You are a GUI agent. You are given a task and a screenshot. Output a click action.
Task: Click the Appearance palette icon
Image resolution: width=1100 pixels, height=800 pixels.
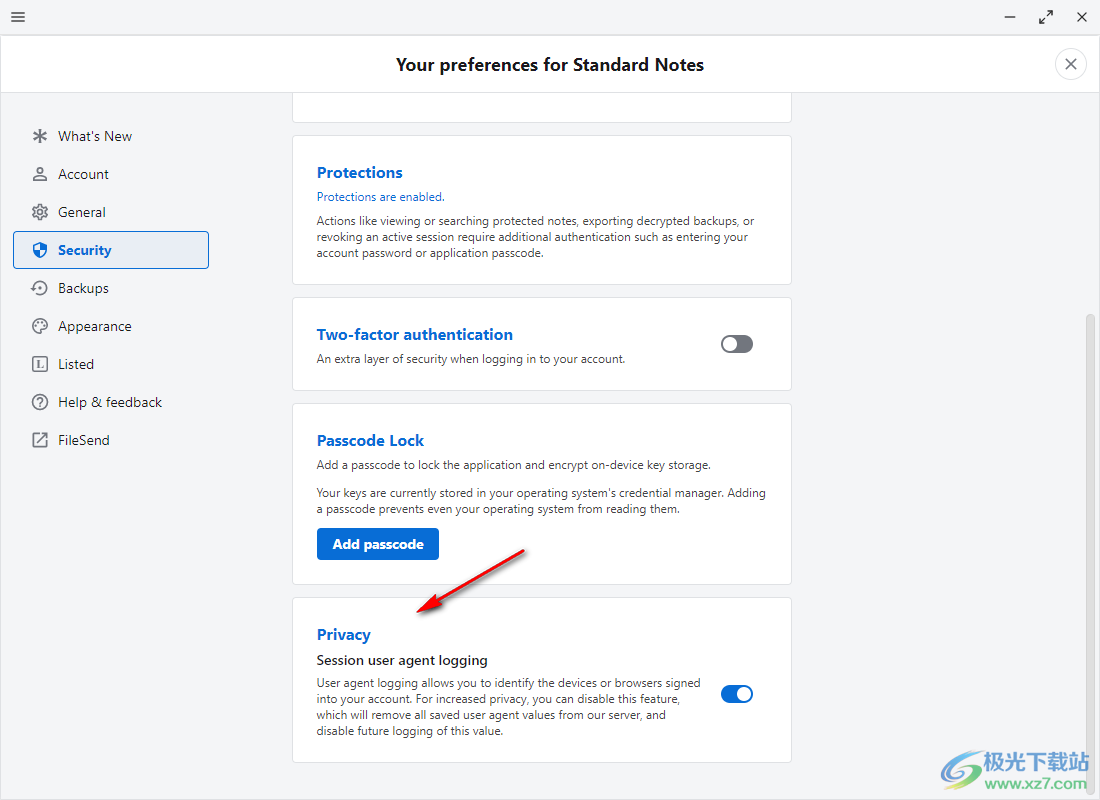[40, 326]
